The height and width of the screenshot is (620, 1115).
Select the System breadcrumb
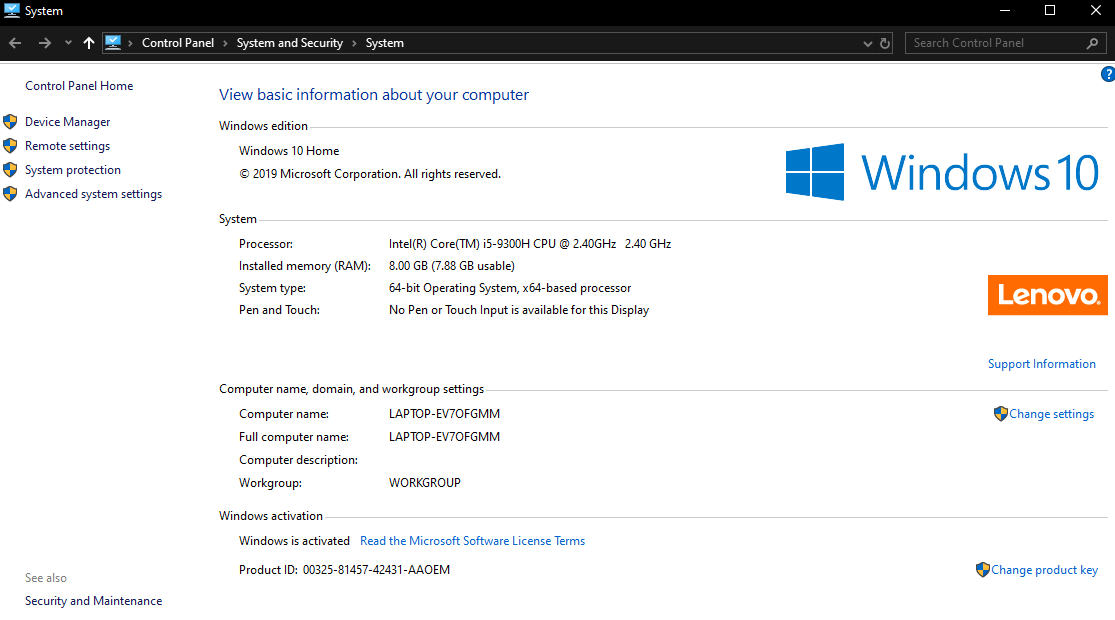coord(385,43)
